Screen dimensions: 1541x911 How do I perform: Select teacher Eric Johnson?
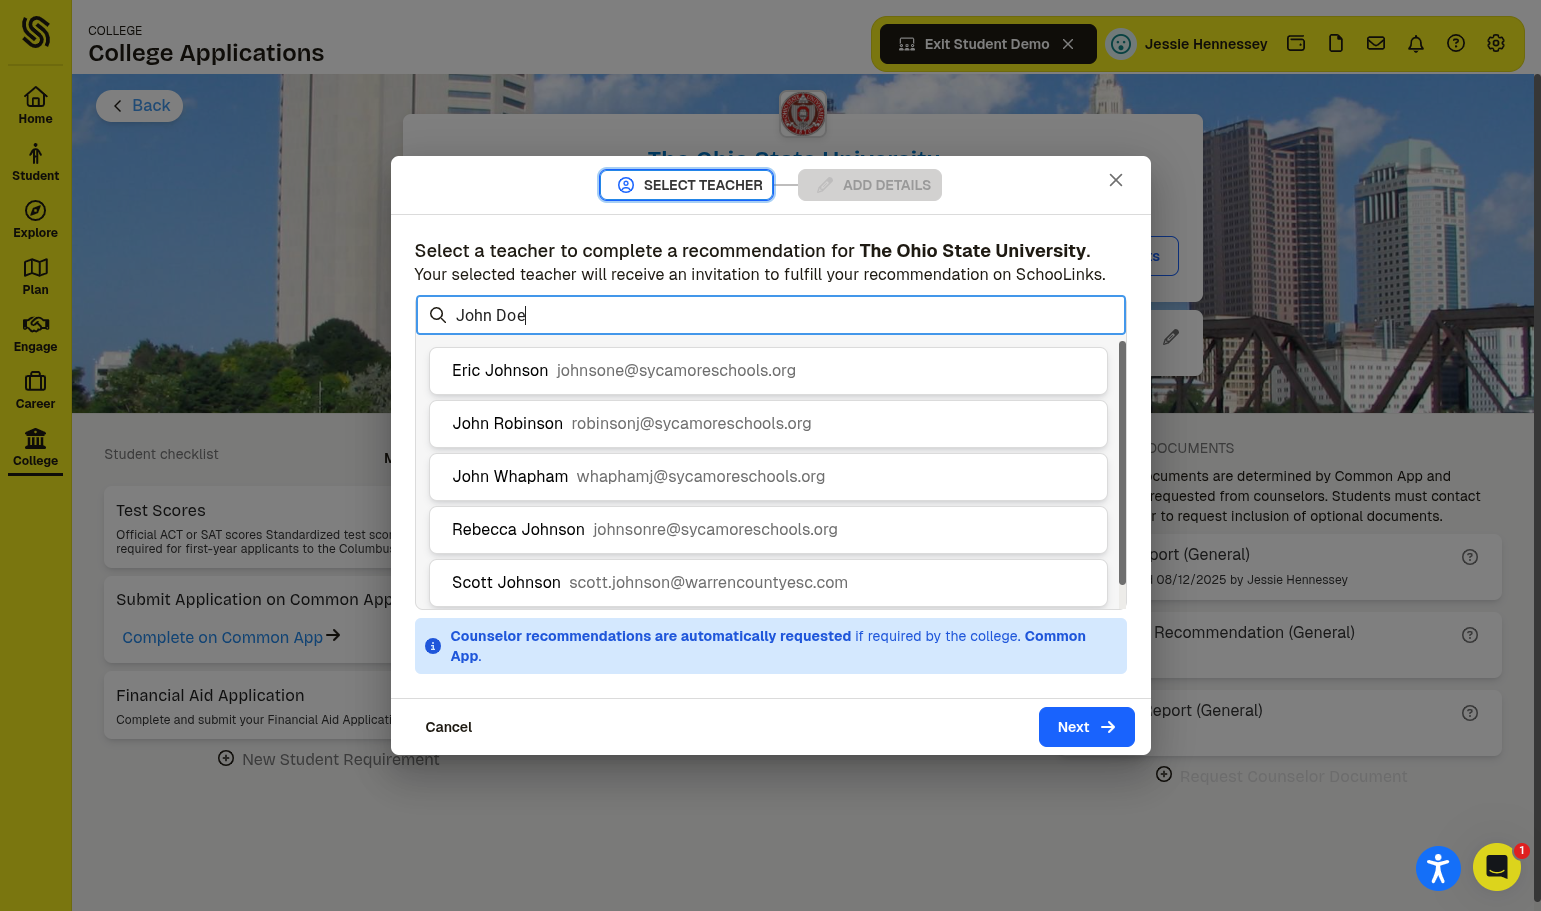tap(768, 371)
